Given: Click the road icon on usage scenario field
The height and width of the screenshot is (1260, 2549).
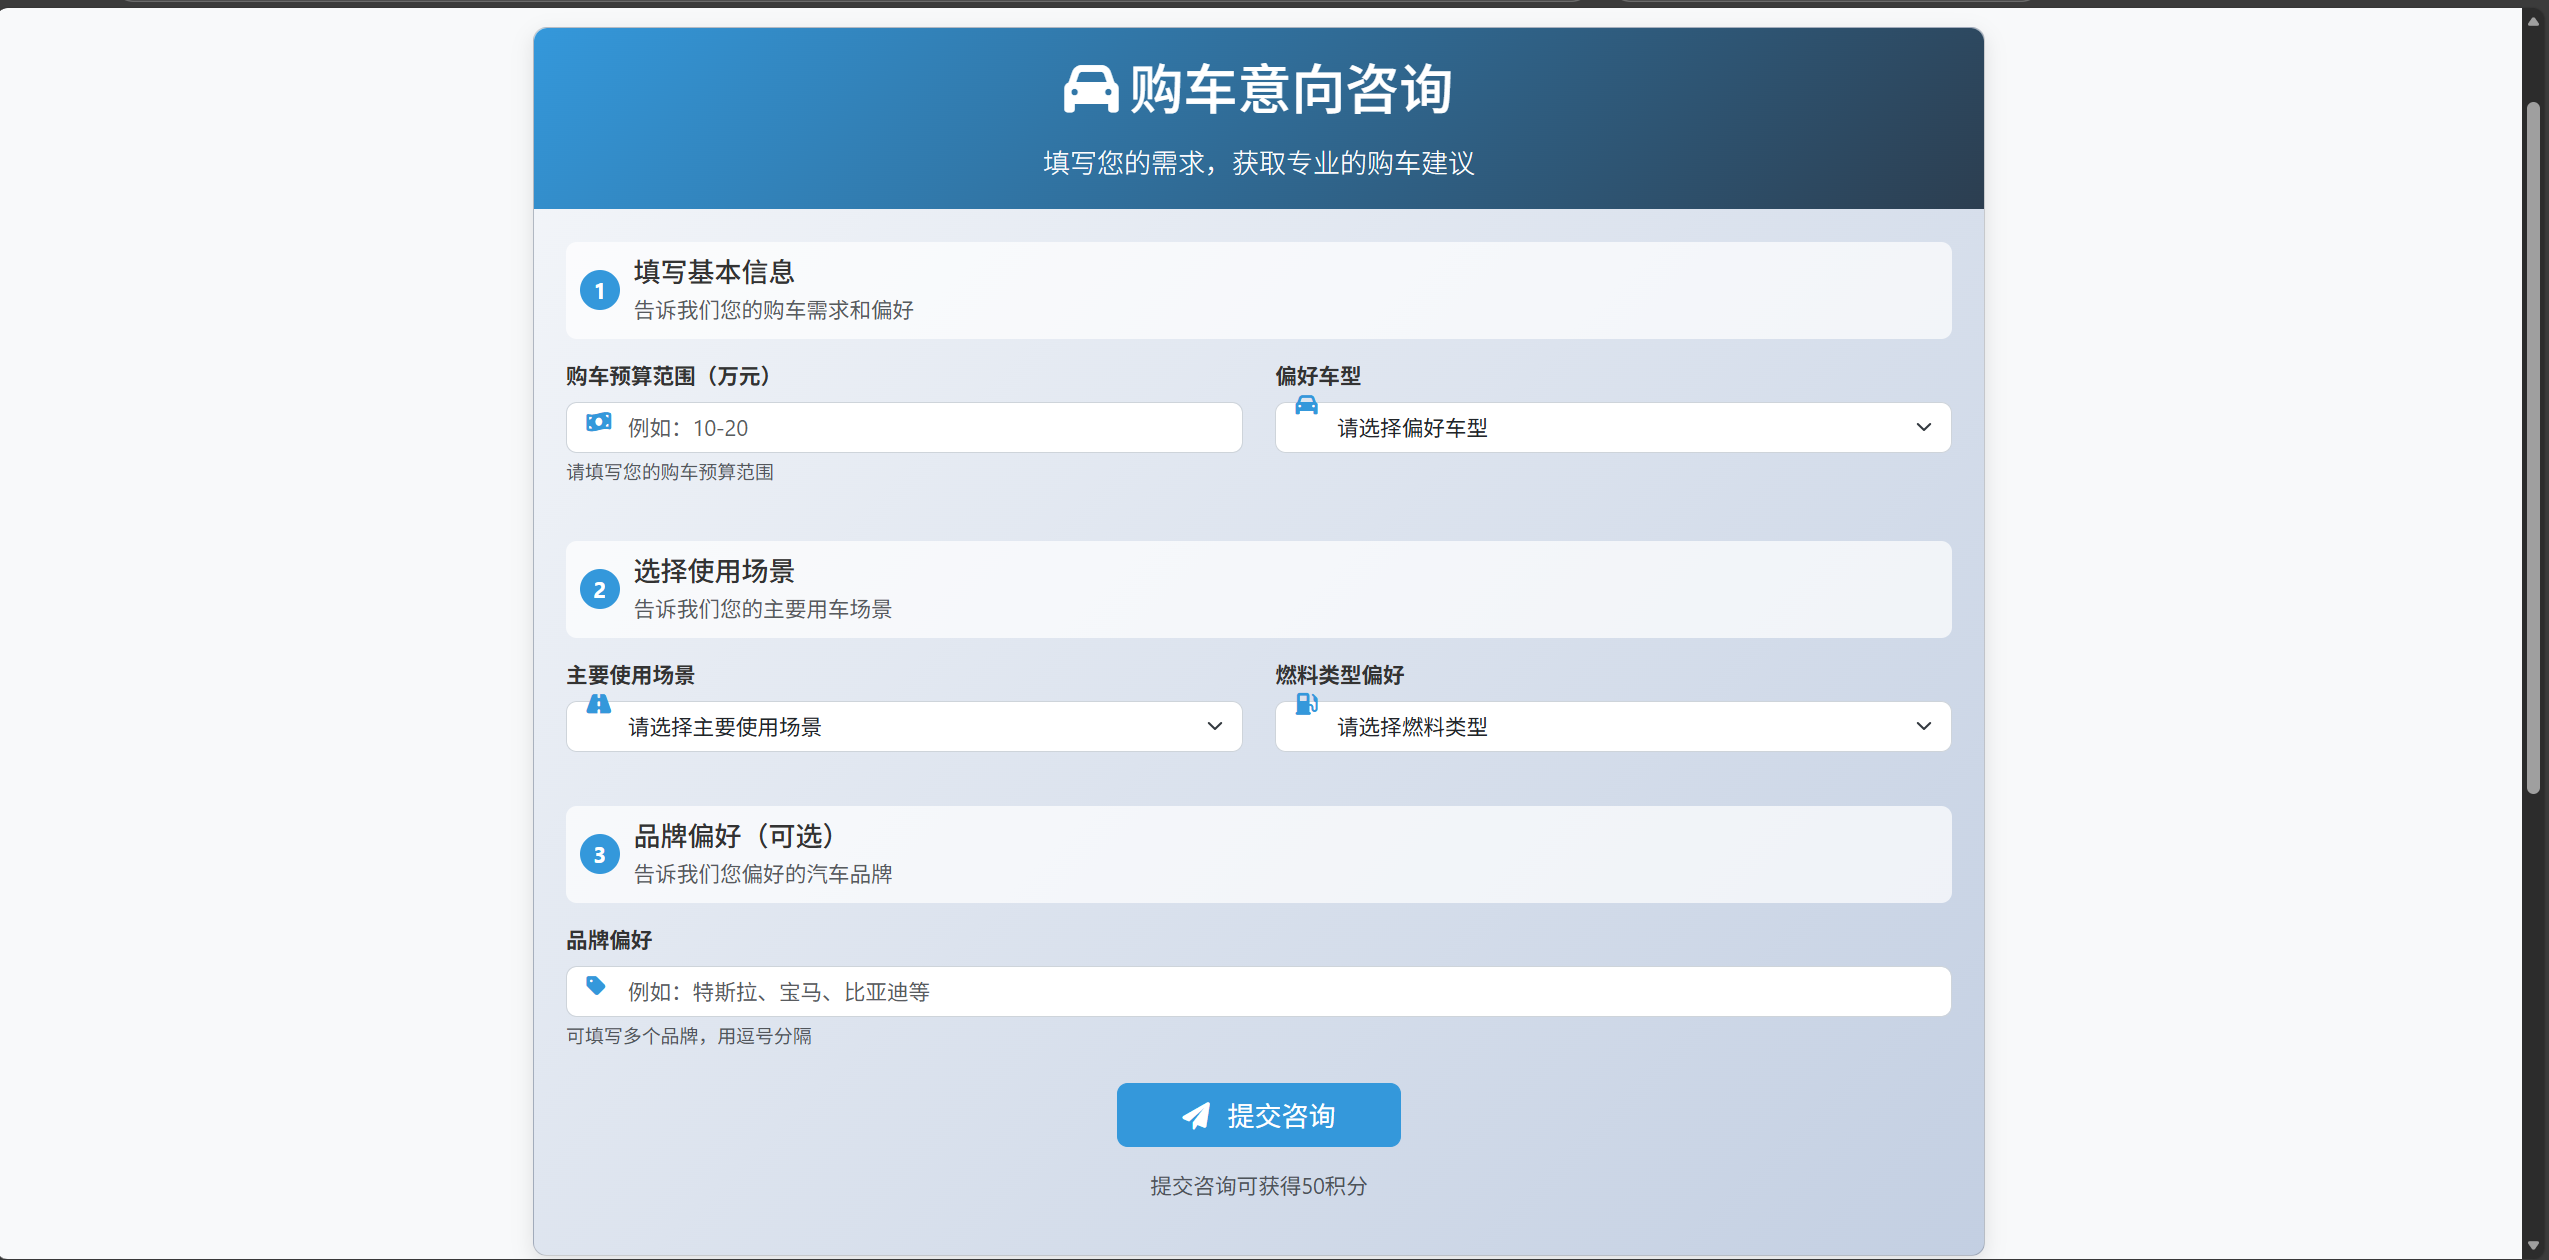Looking at the screenshot, I should (598, 704).
